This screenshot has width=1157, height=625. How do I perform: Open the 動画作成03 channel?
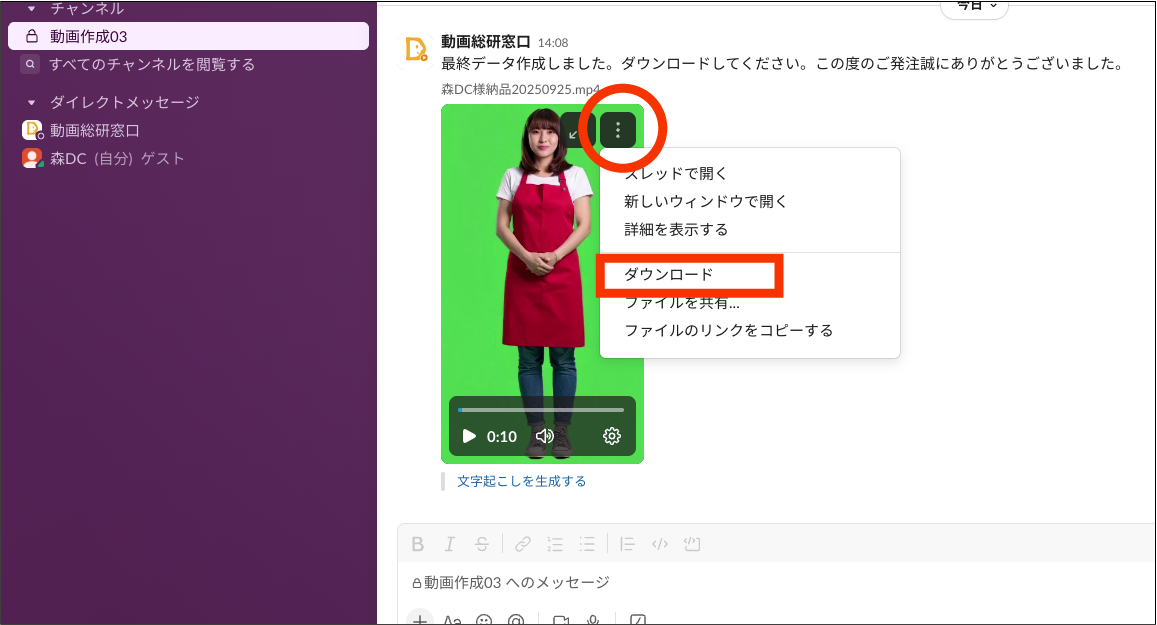tap(89, 36)
